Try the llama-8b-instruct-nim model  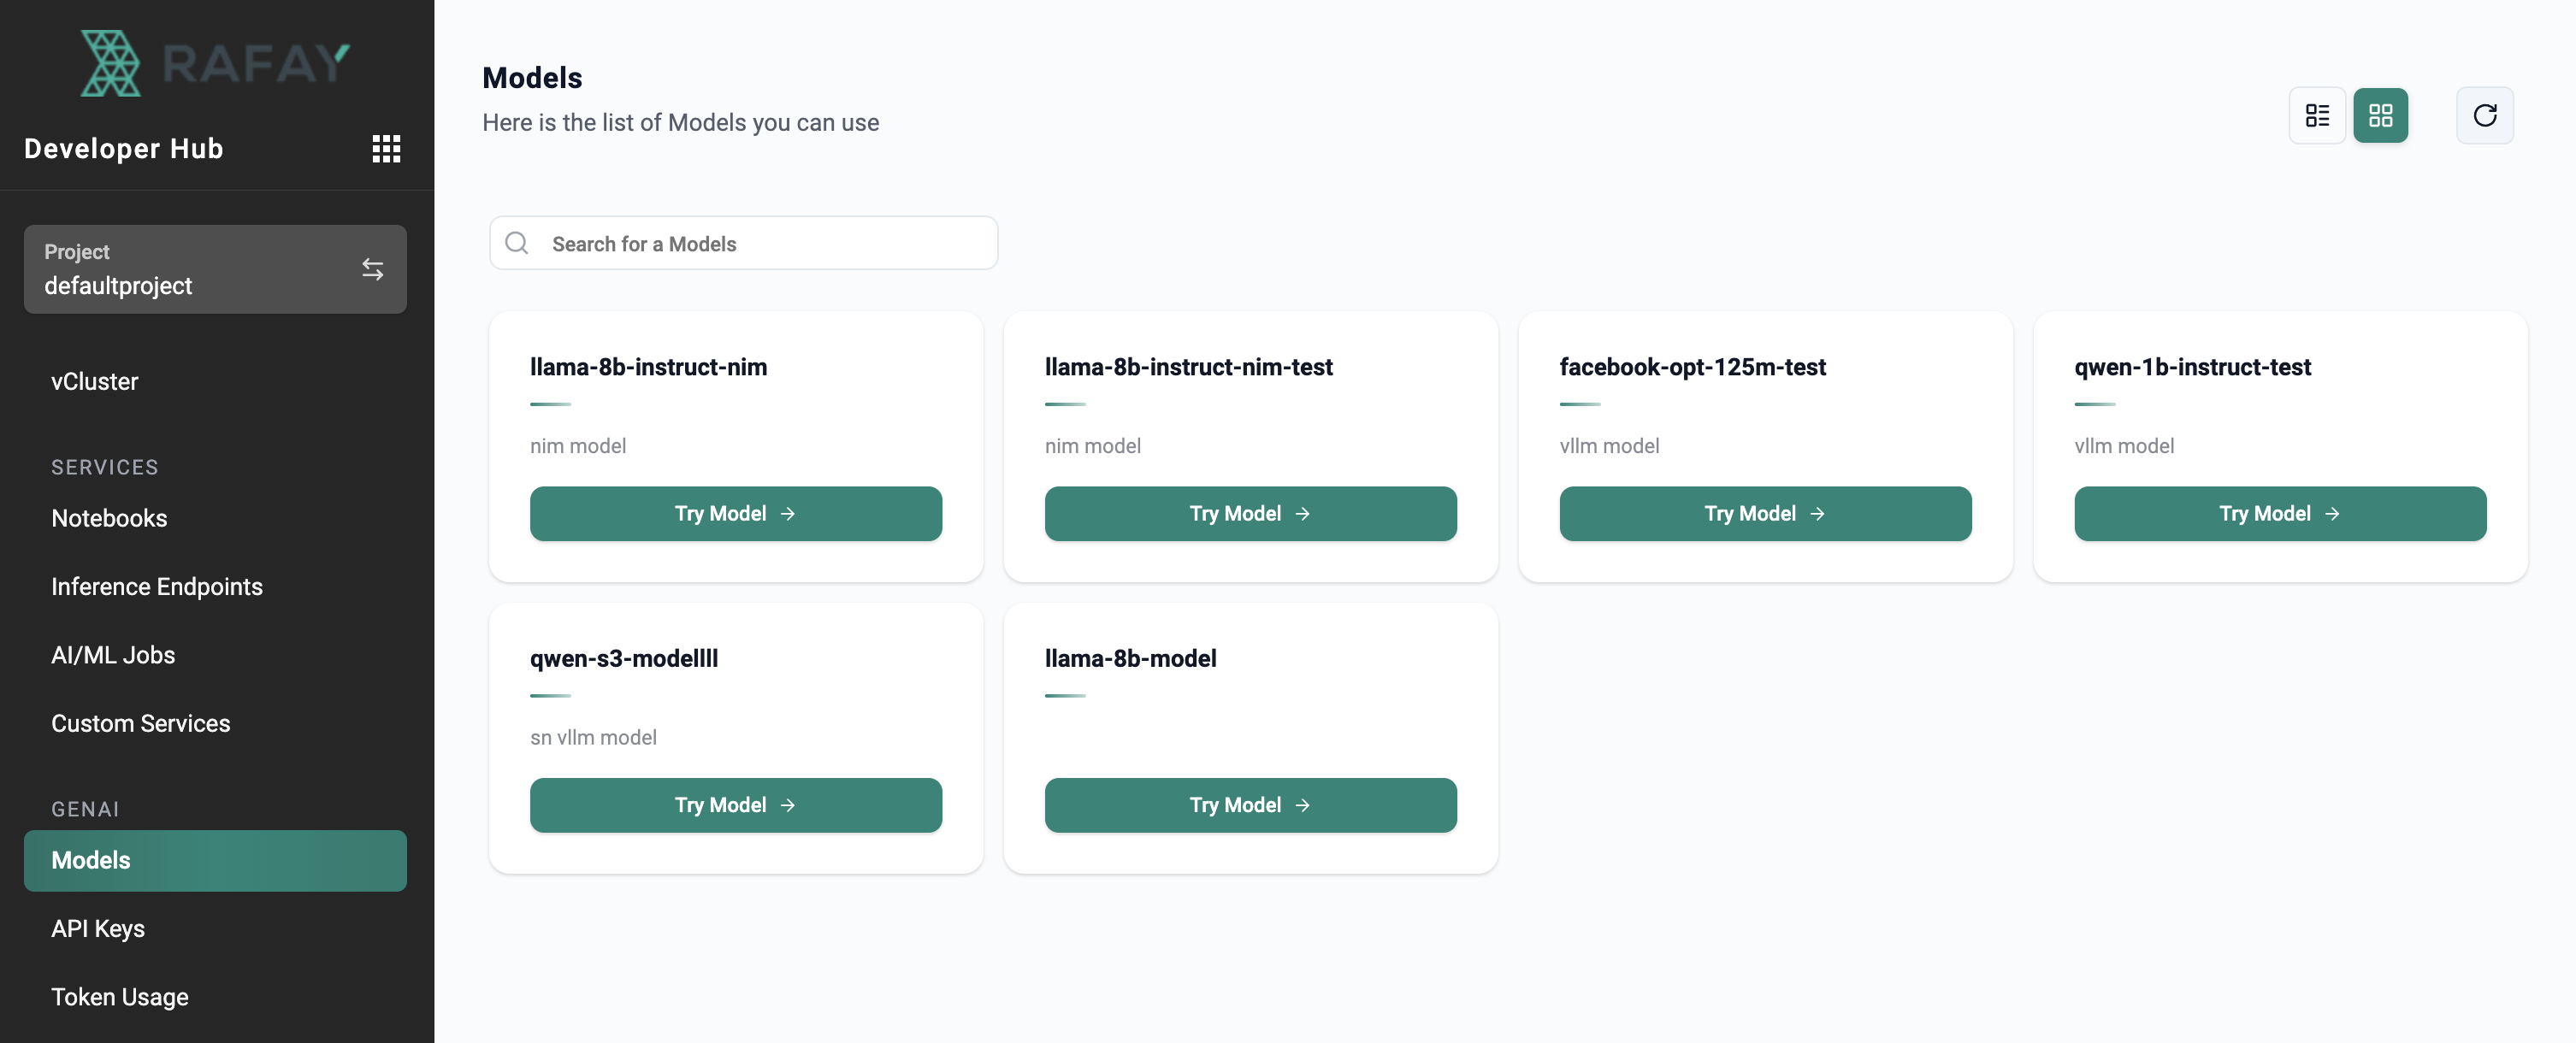[735, 514]
